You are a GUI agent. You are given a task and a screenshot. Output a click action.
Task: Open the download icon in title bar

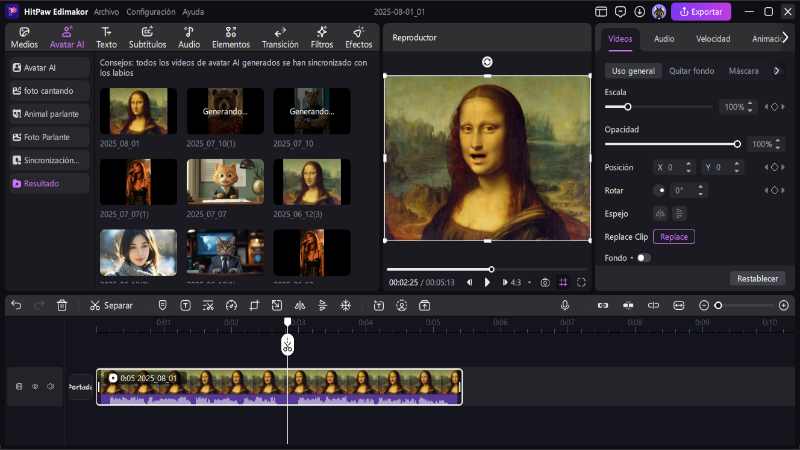click(x=639, y=11)
